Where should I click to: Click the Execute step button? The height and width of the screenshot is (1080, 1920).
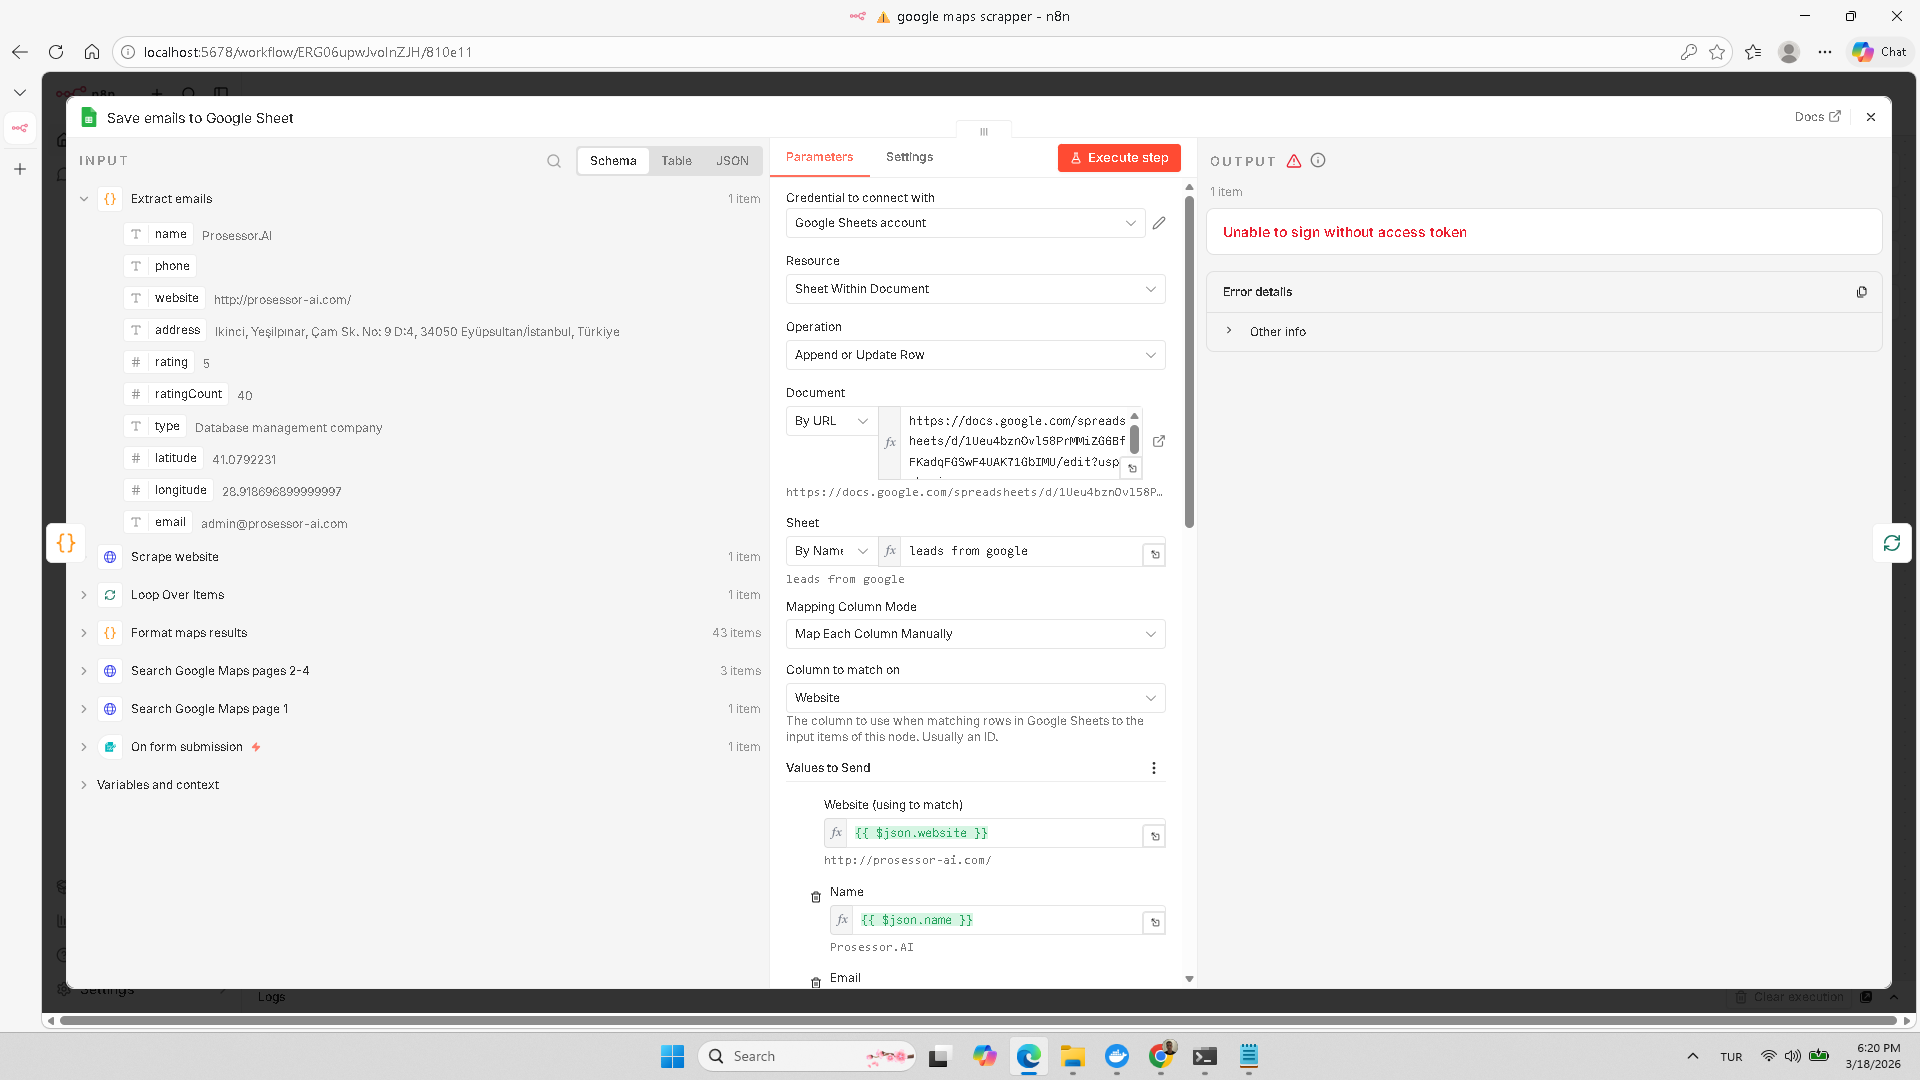click(1119, 158)
